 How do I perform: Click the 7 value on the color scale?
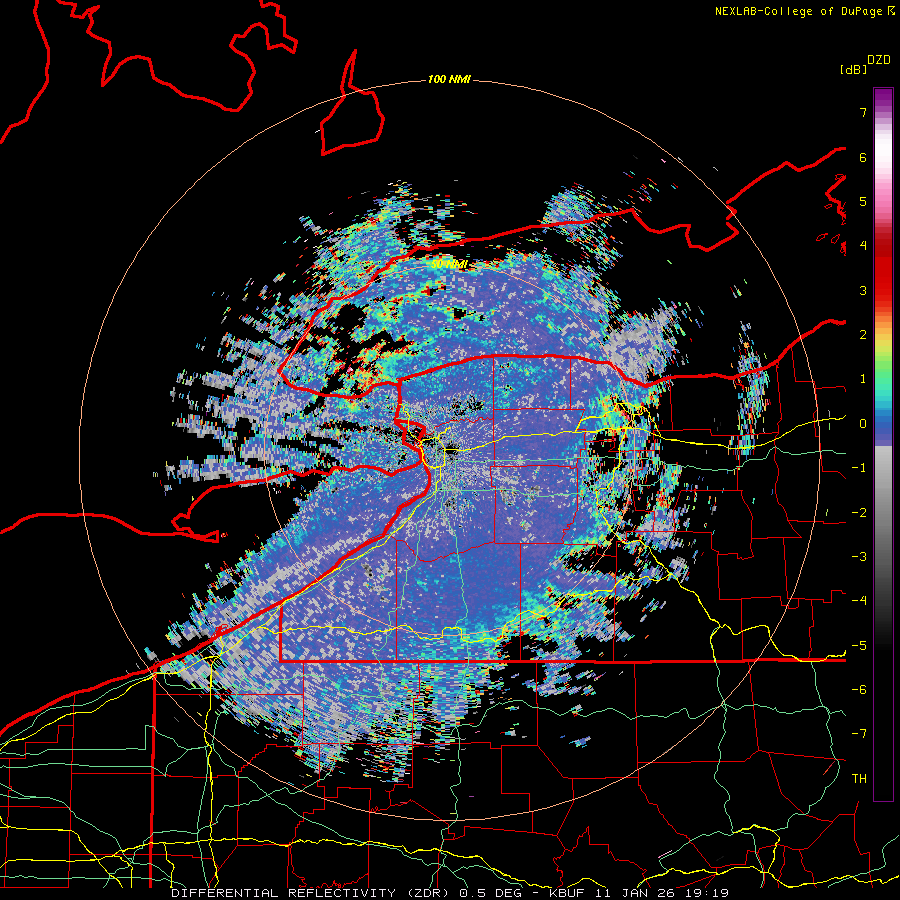click(x=863, y=112)
